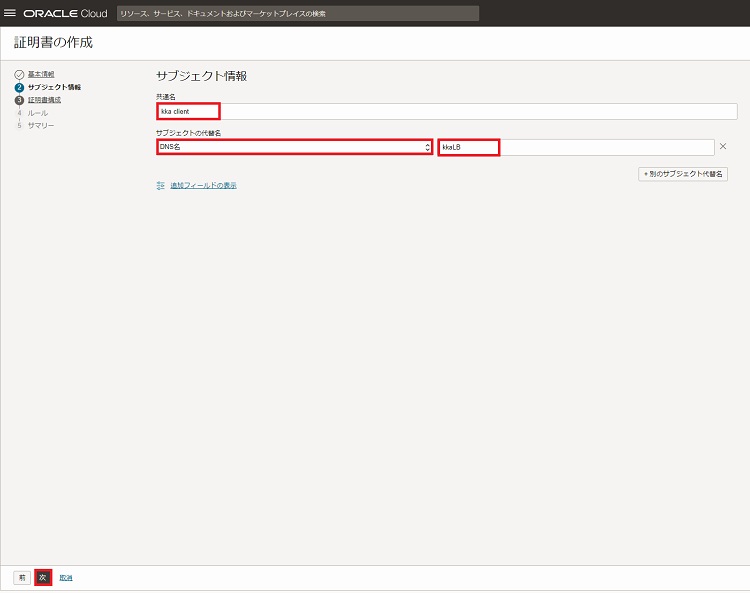The width and height of the screenshot is (750, 593).
Task: Select the サマリー wizard step
Action: coord(41,125)
